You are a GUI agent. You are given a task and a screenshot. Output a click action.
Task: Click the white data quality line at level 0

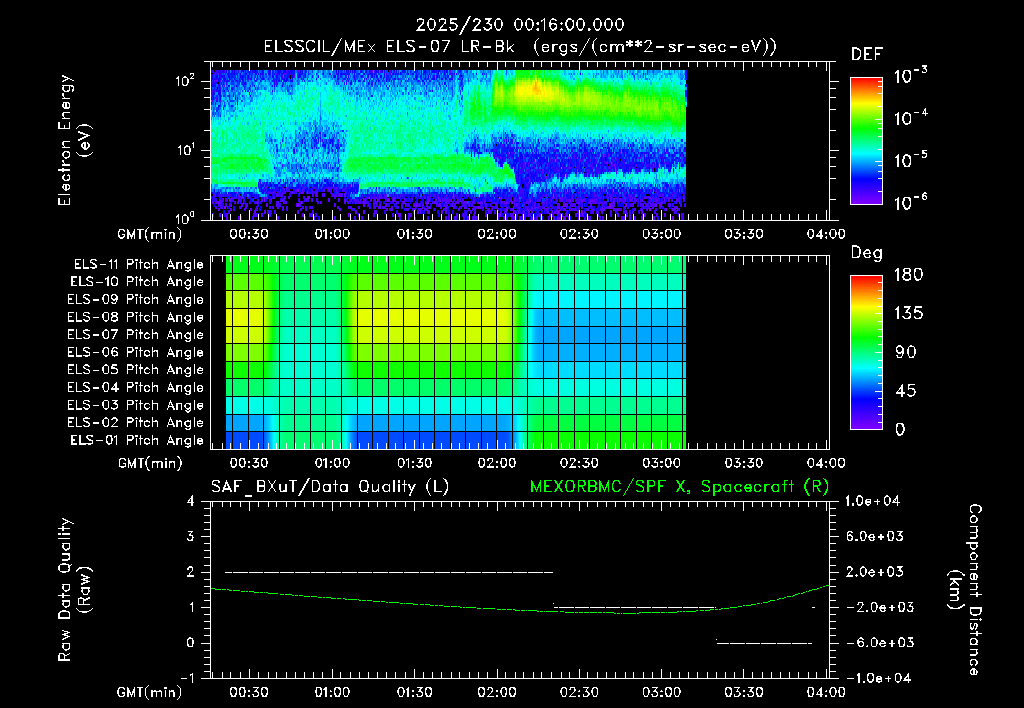[x=764, y=643]
